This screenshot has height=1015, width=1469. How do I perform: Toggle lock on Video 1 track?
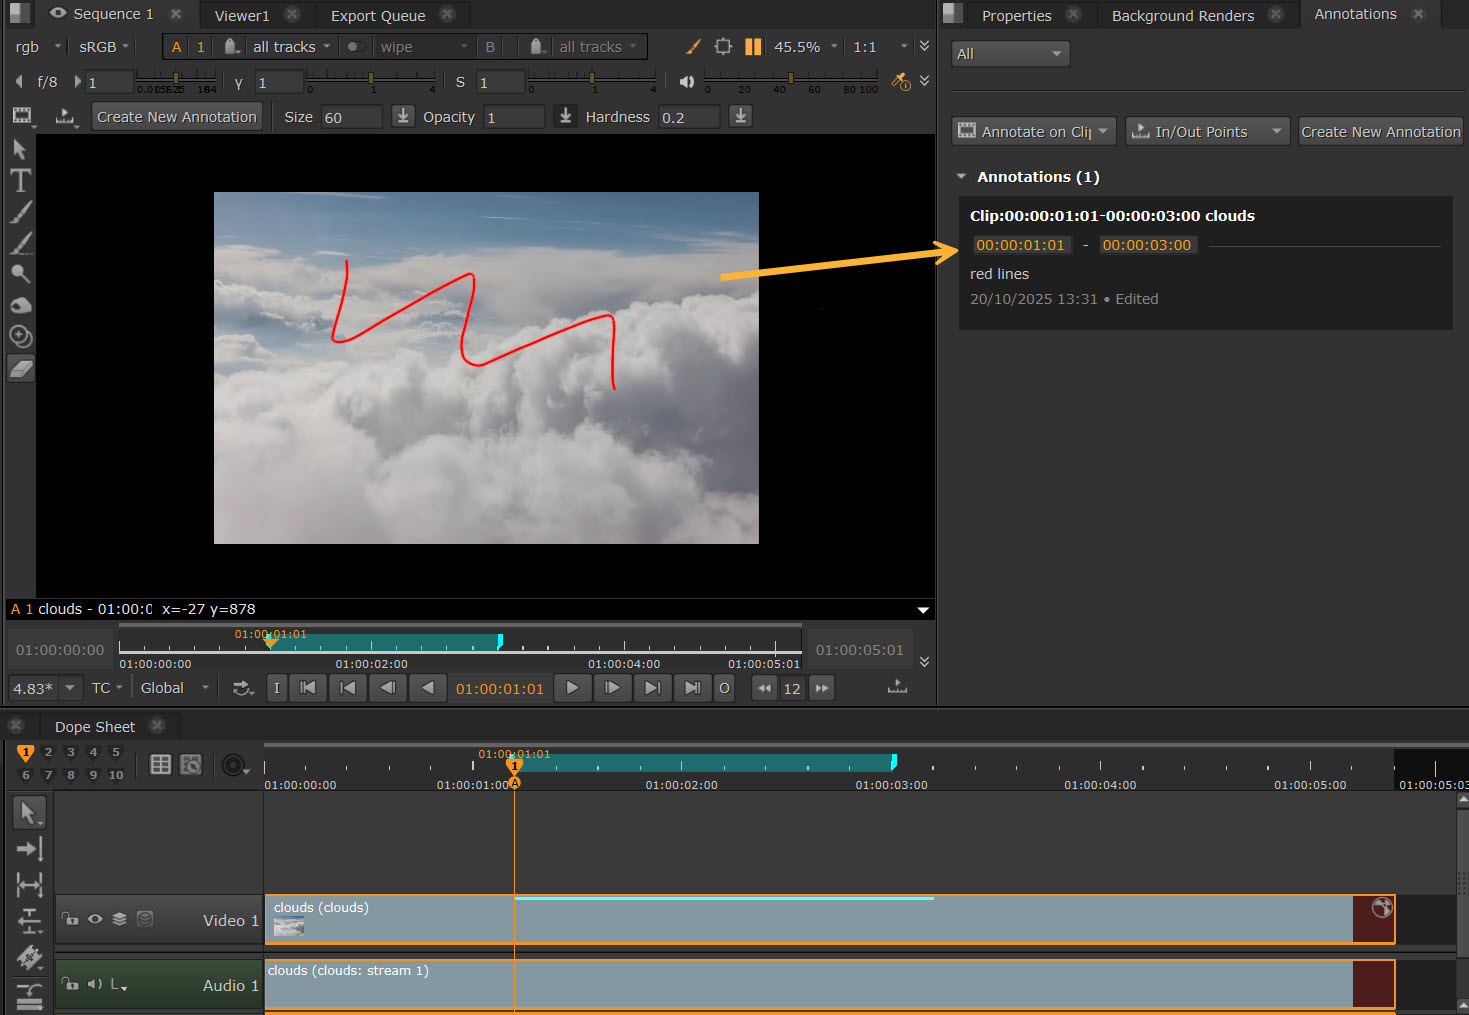point(70,919)
